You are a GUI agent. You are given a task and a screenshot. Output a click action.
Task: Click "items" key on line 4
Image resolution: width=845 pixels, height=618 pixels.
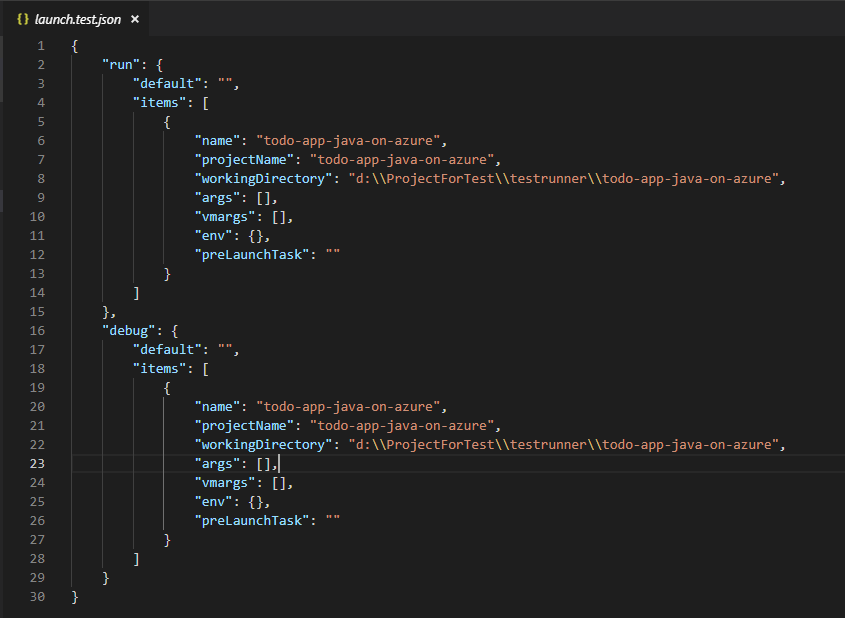click(x=160, y=102)
